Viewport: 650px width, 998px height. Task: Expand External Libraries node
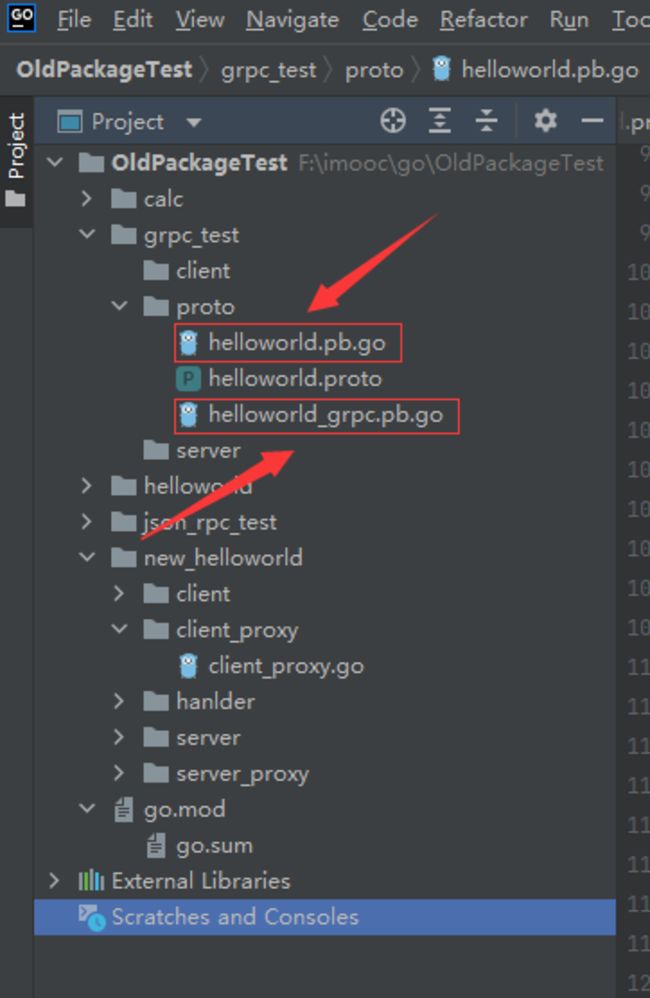(x=54, y=882)
